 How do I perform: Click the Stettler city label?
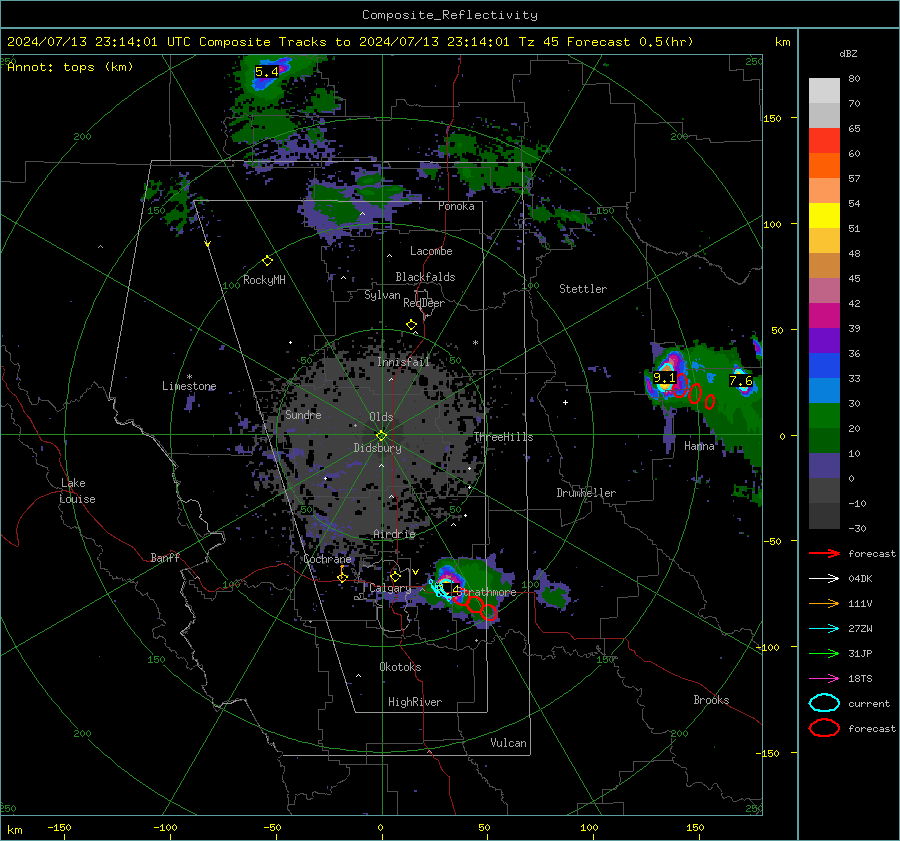click(x=583, y=289)
